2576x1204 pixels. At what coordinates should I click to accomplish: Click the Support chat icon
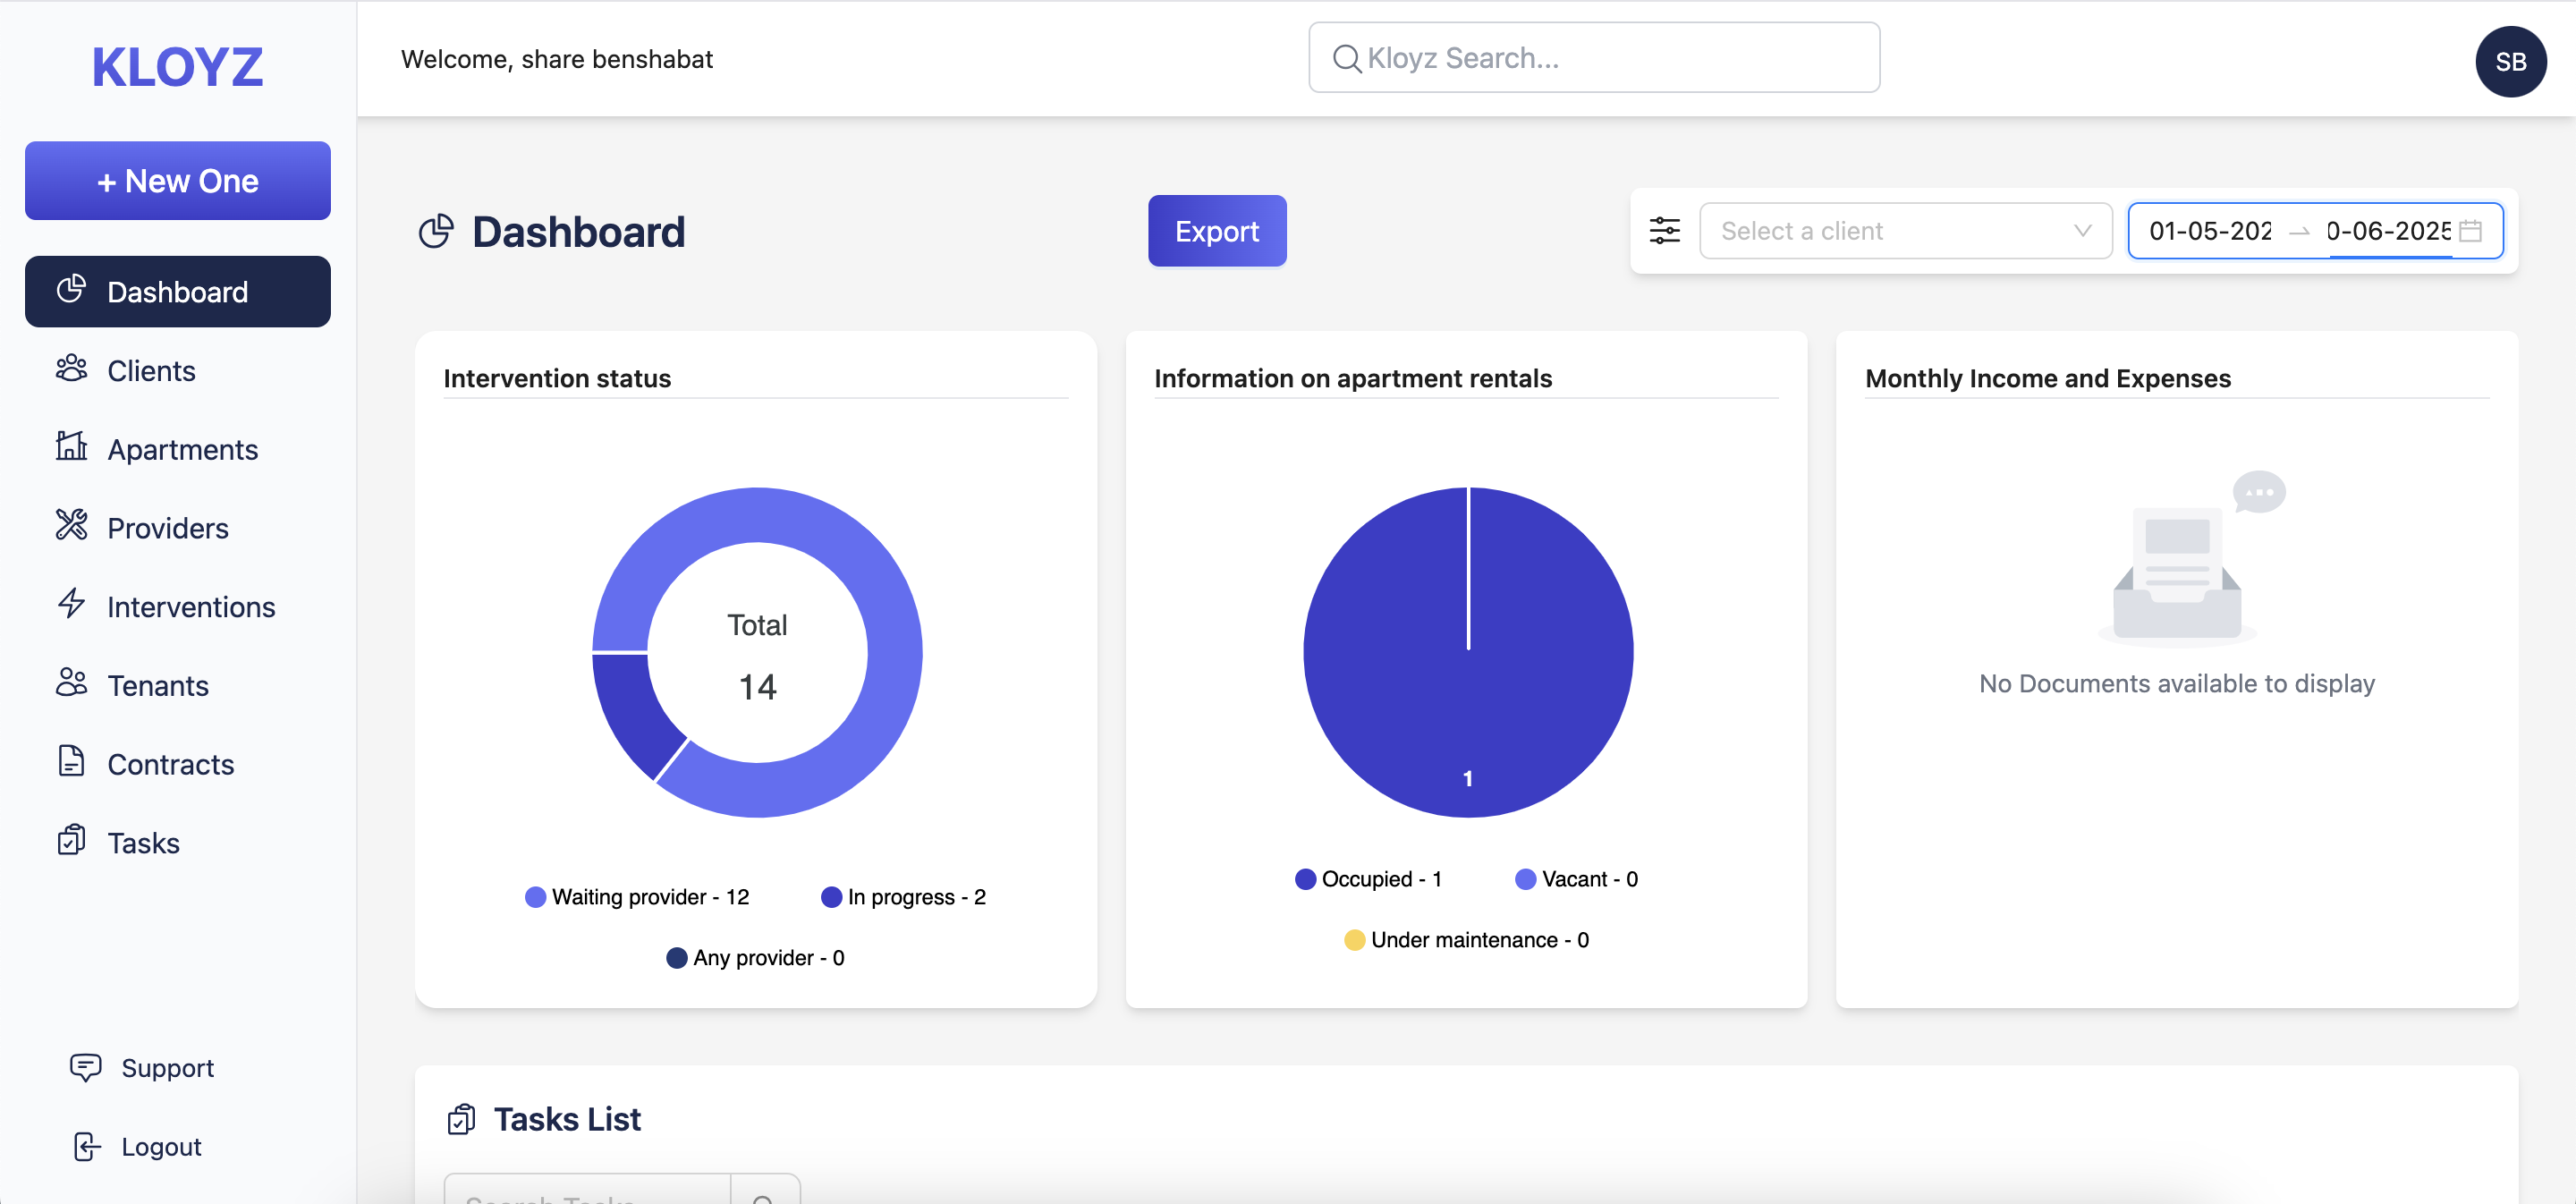[x=86, y=1068]
